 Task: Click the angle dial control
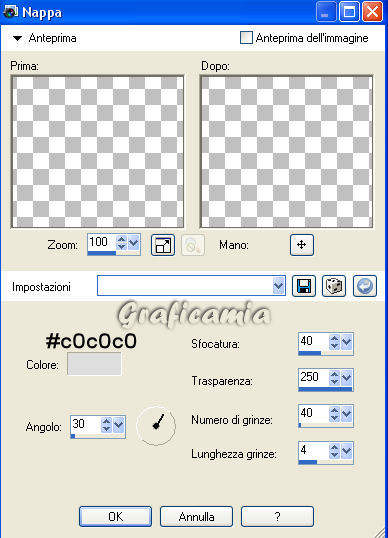156,426
